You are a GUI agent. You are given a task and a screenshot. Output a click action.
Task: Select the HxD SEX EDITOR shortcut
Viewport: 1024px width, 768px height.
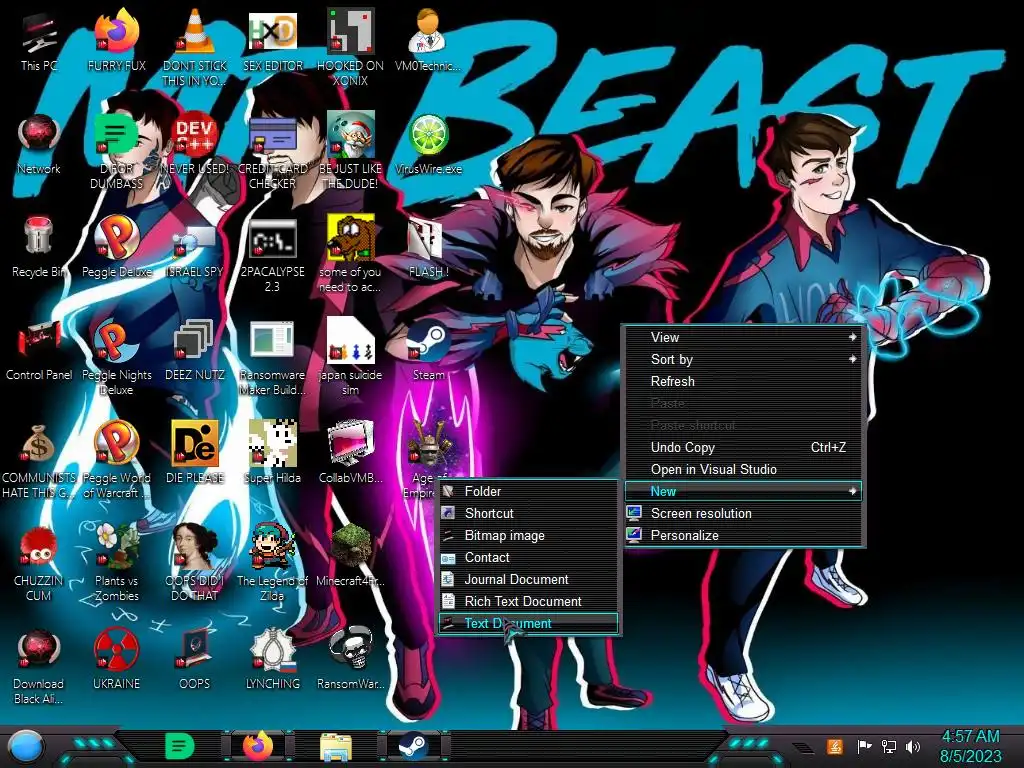coord(272,42)
